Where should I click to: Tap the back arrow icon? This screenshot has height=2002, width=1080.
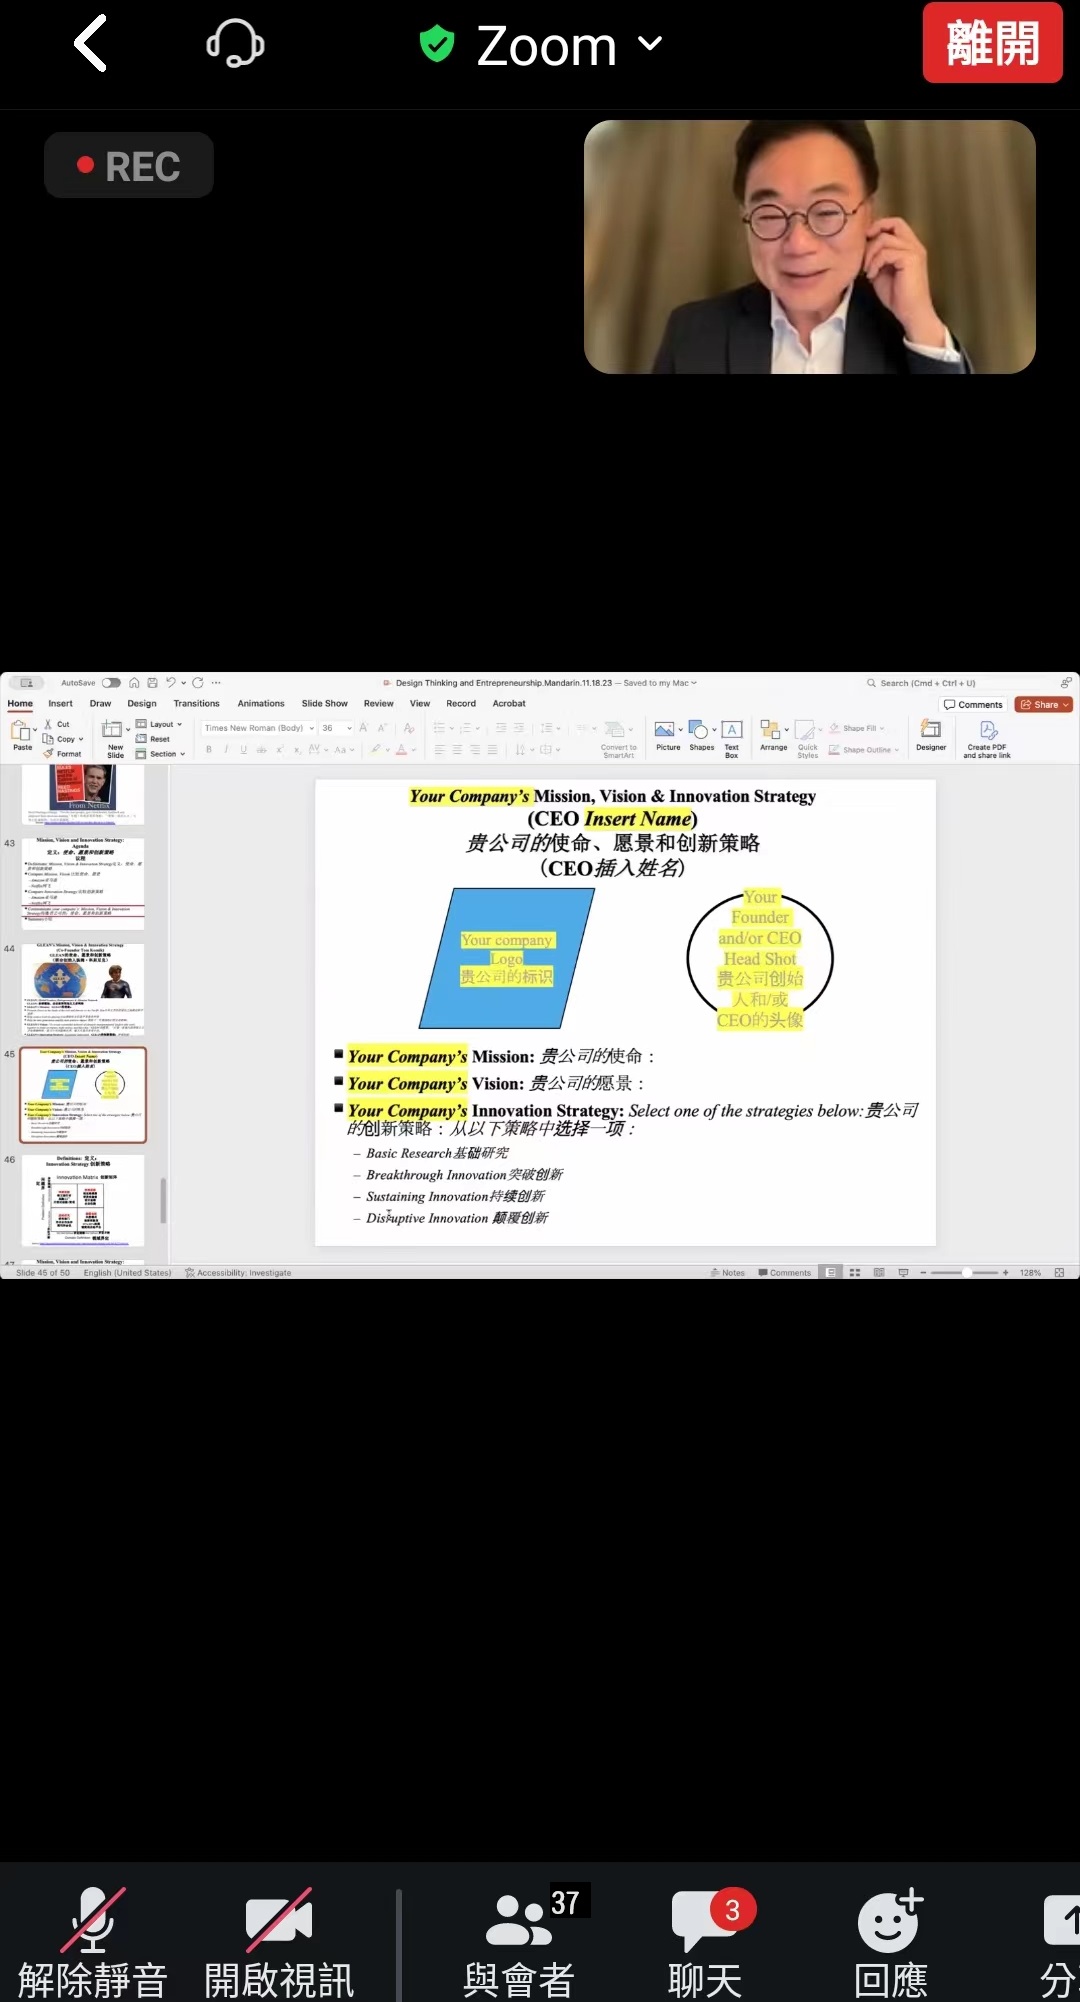point(91,44)
